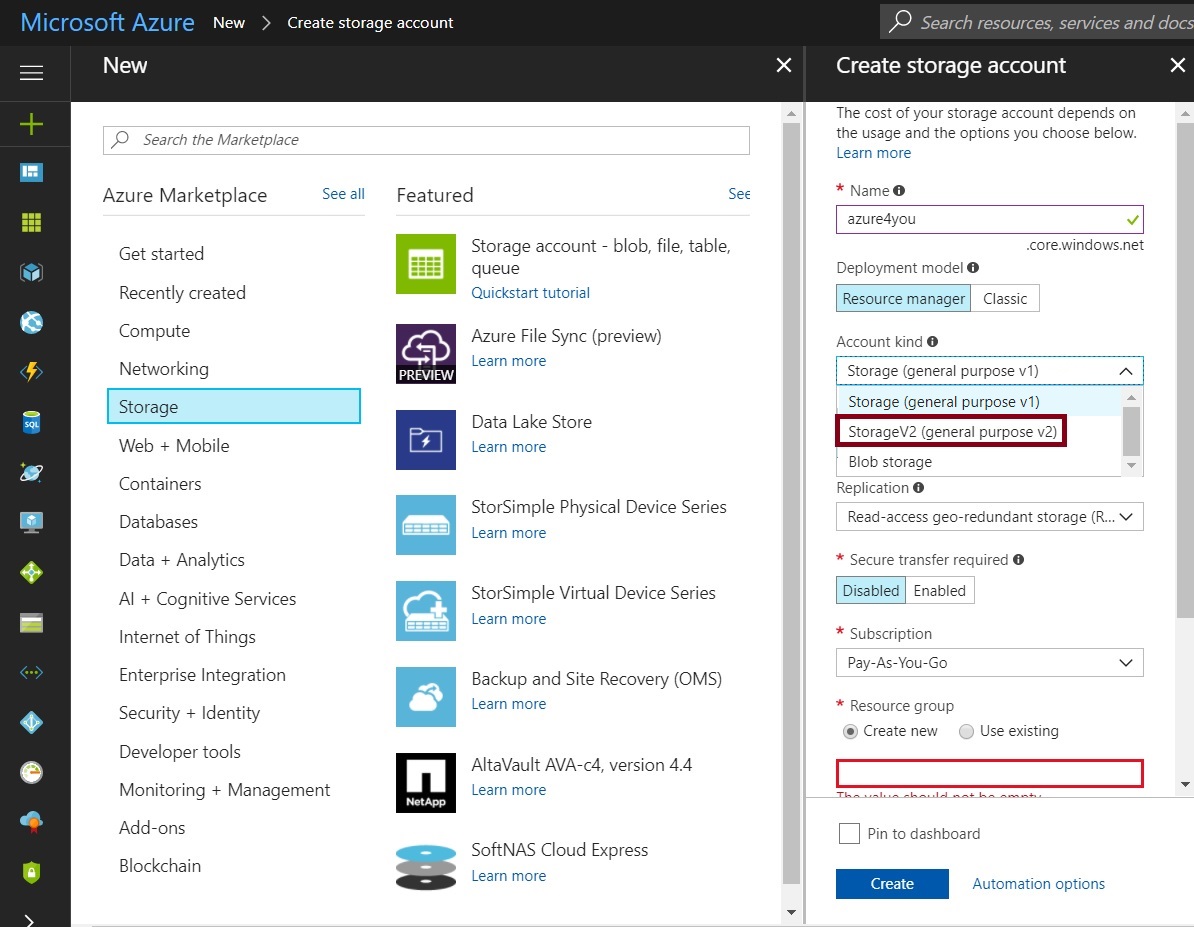Click SoftNAS Cloud Express disk icon
Viewport: 1194px width, 927px height.
point(426,868)
